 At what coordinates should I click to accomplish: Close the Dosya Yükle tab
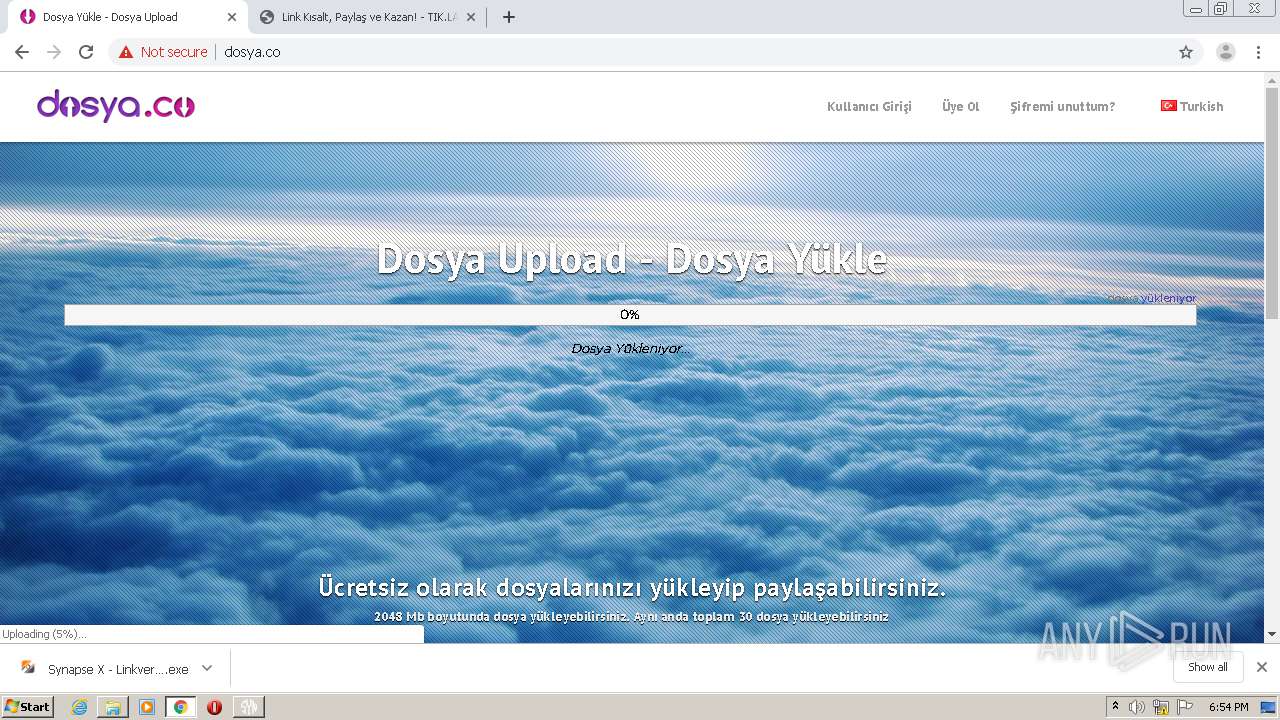[x=232, y=17]
